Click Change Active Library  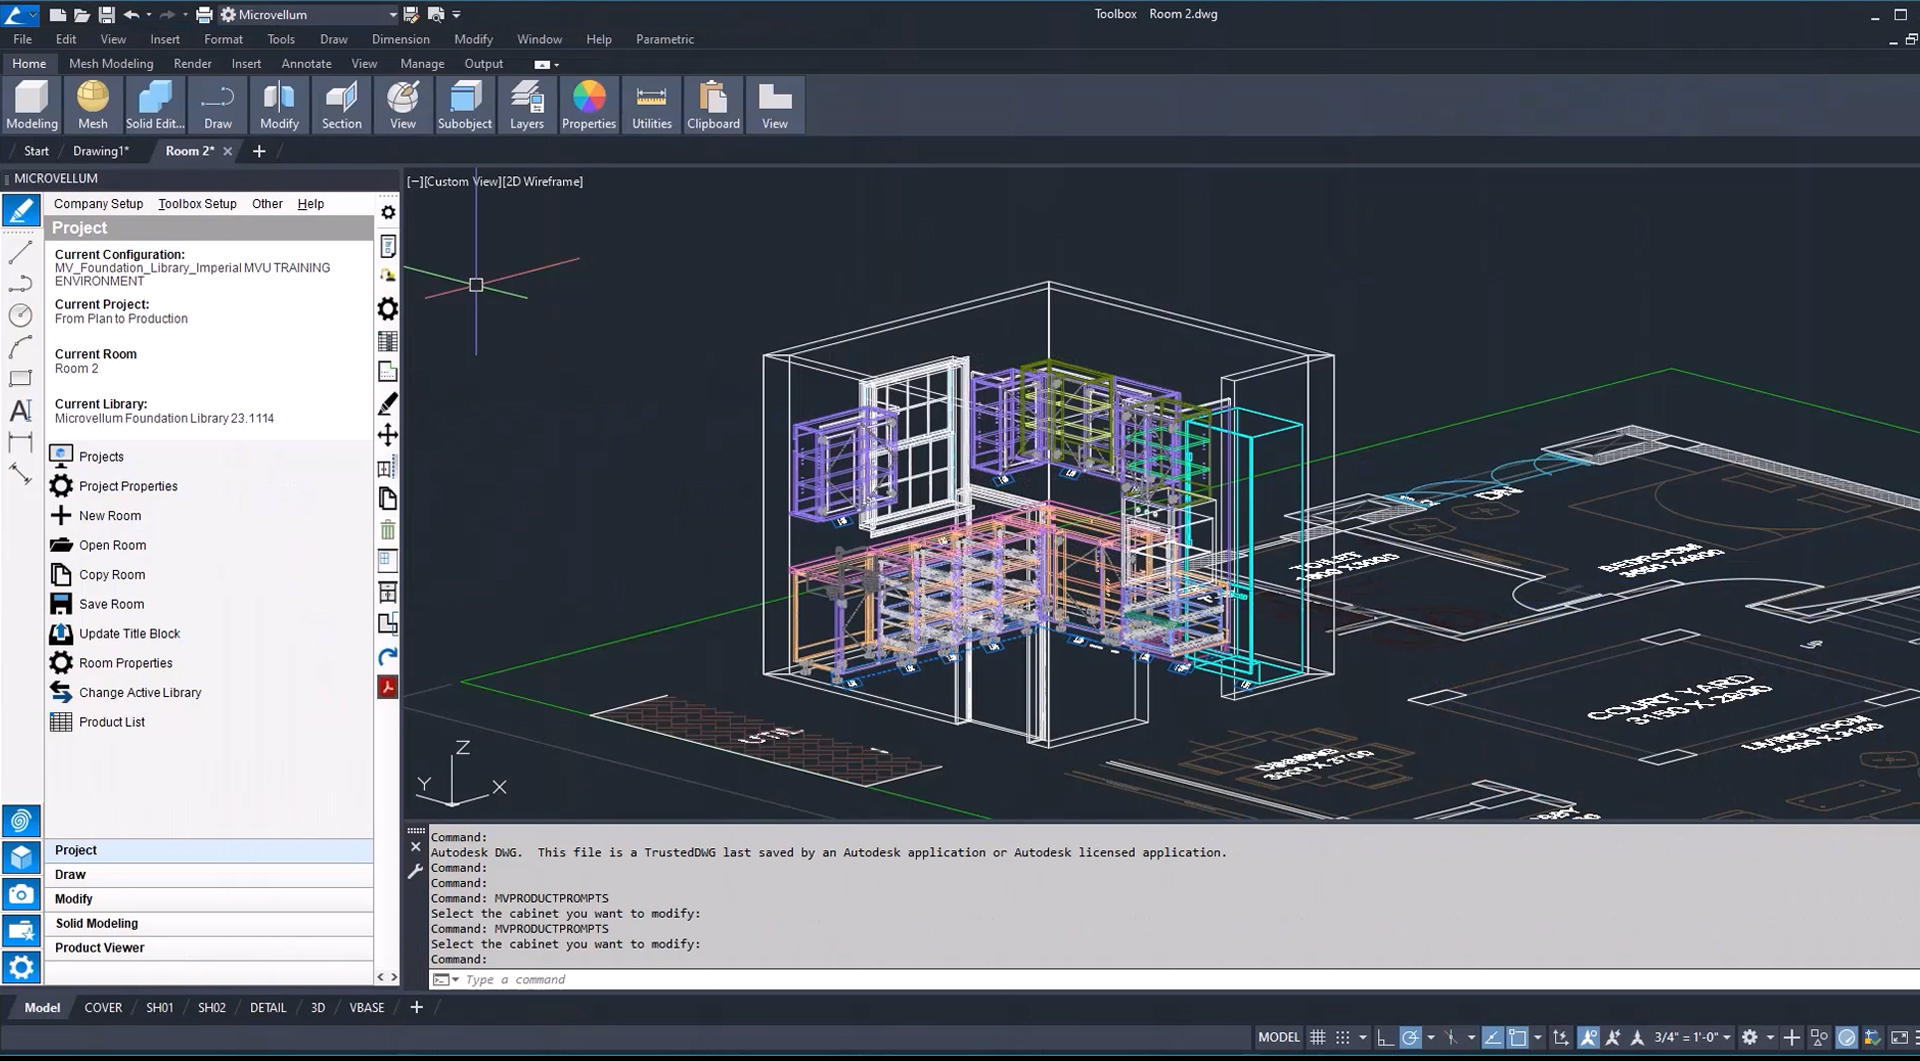coord(140,693)
